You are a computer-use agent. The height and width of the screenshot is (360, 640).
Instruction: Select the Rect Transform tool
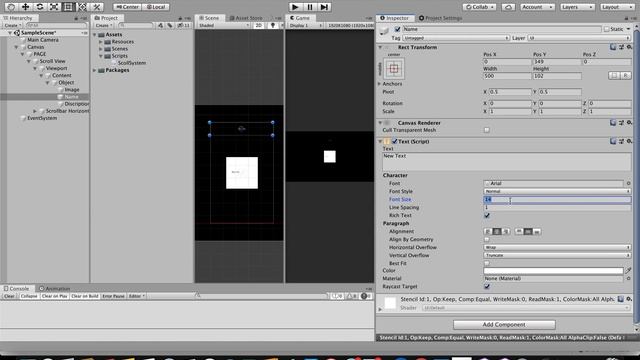pos(68,7)
